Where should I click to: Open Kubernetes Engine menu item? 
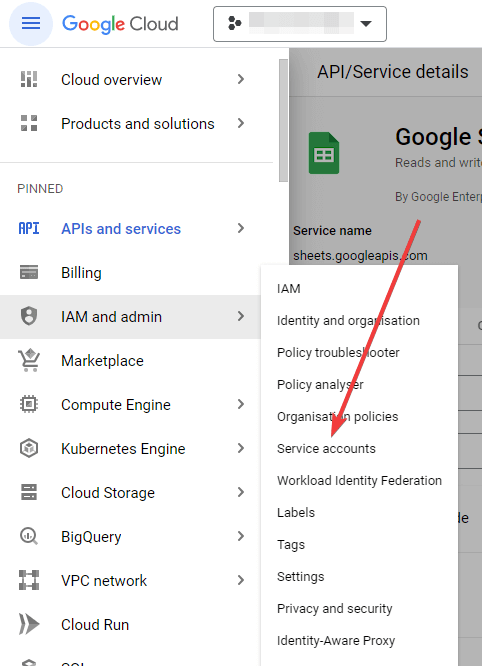click(x=123, y=449)
